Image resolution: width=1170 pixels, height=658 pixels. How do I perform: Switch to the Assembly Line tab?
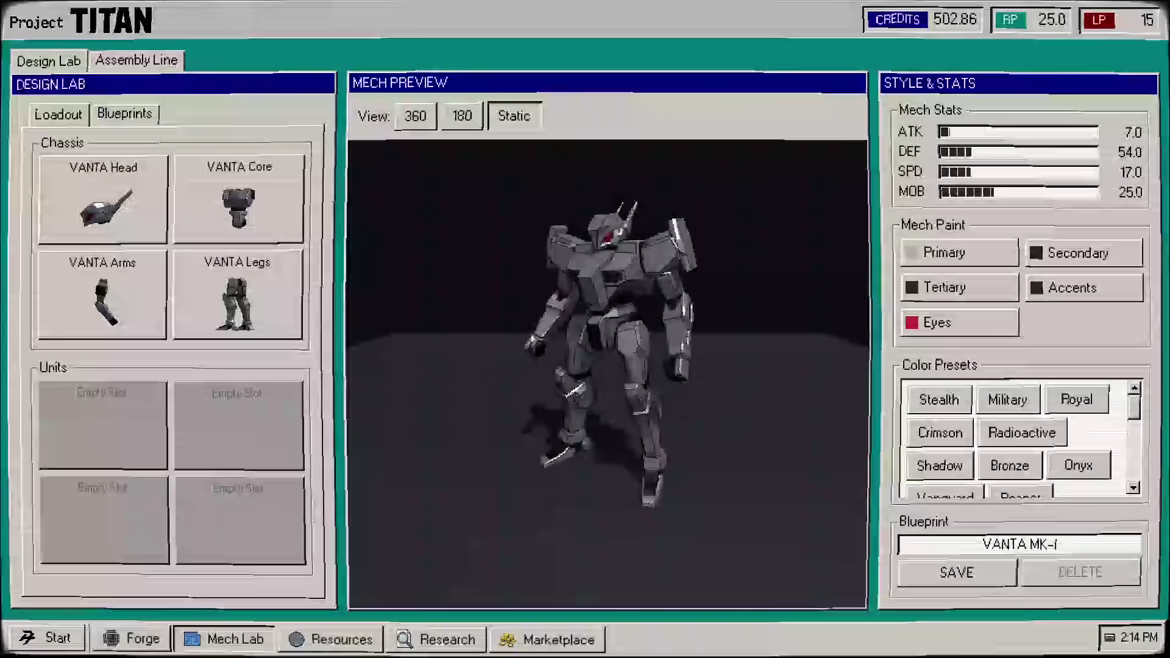coord(137,60)
